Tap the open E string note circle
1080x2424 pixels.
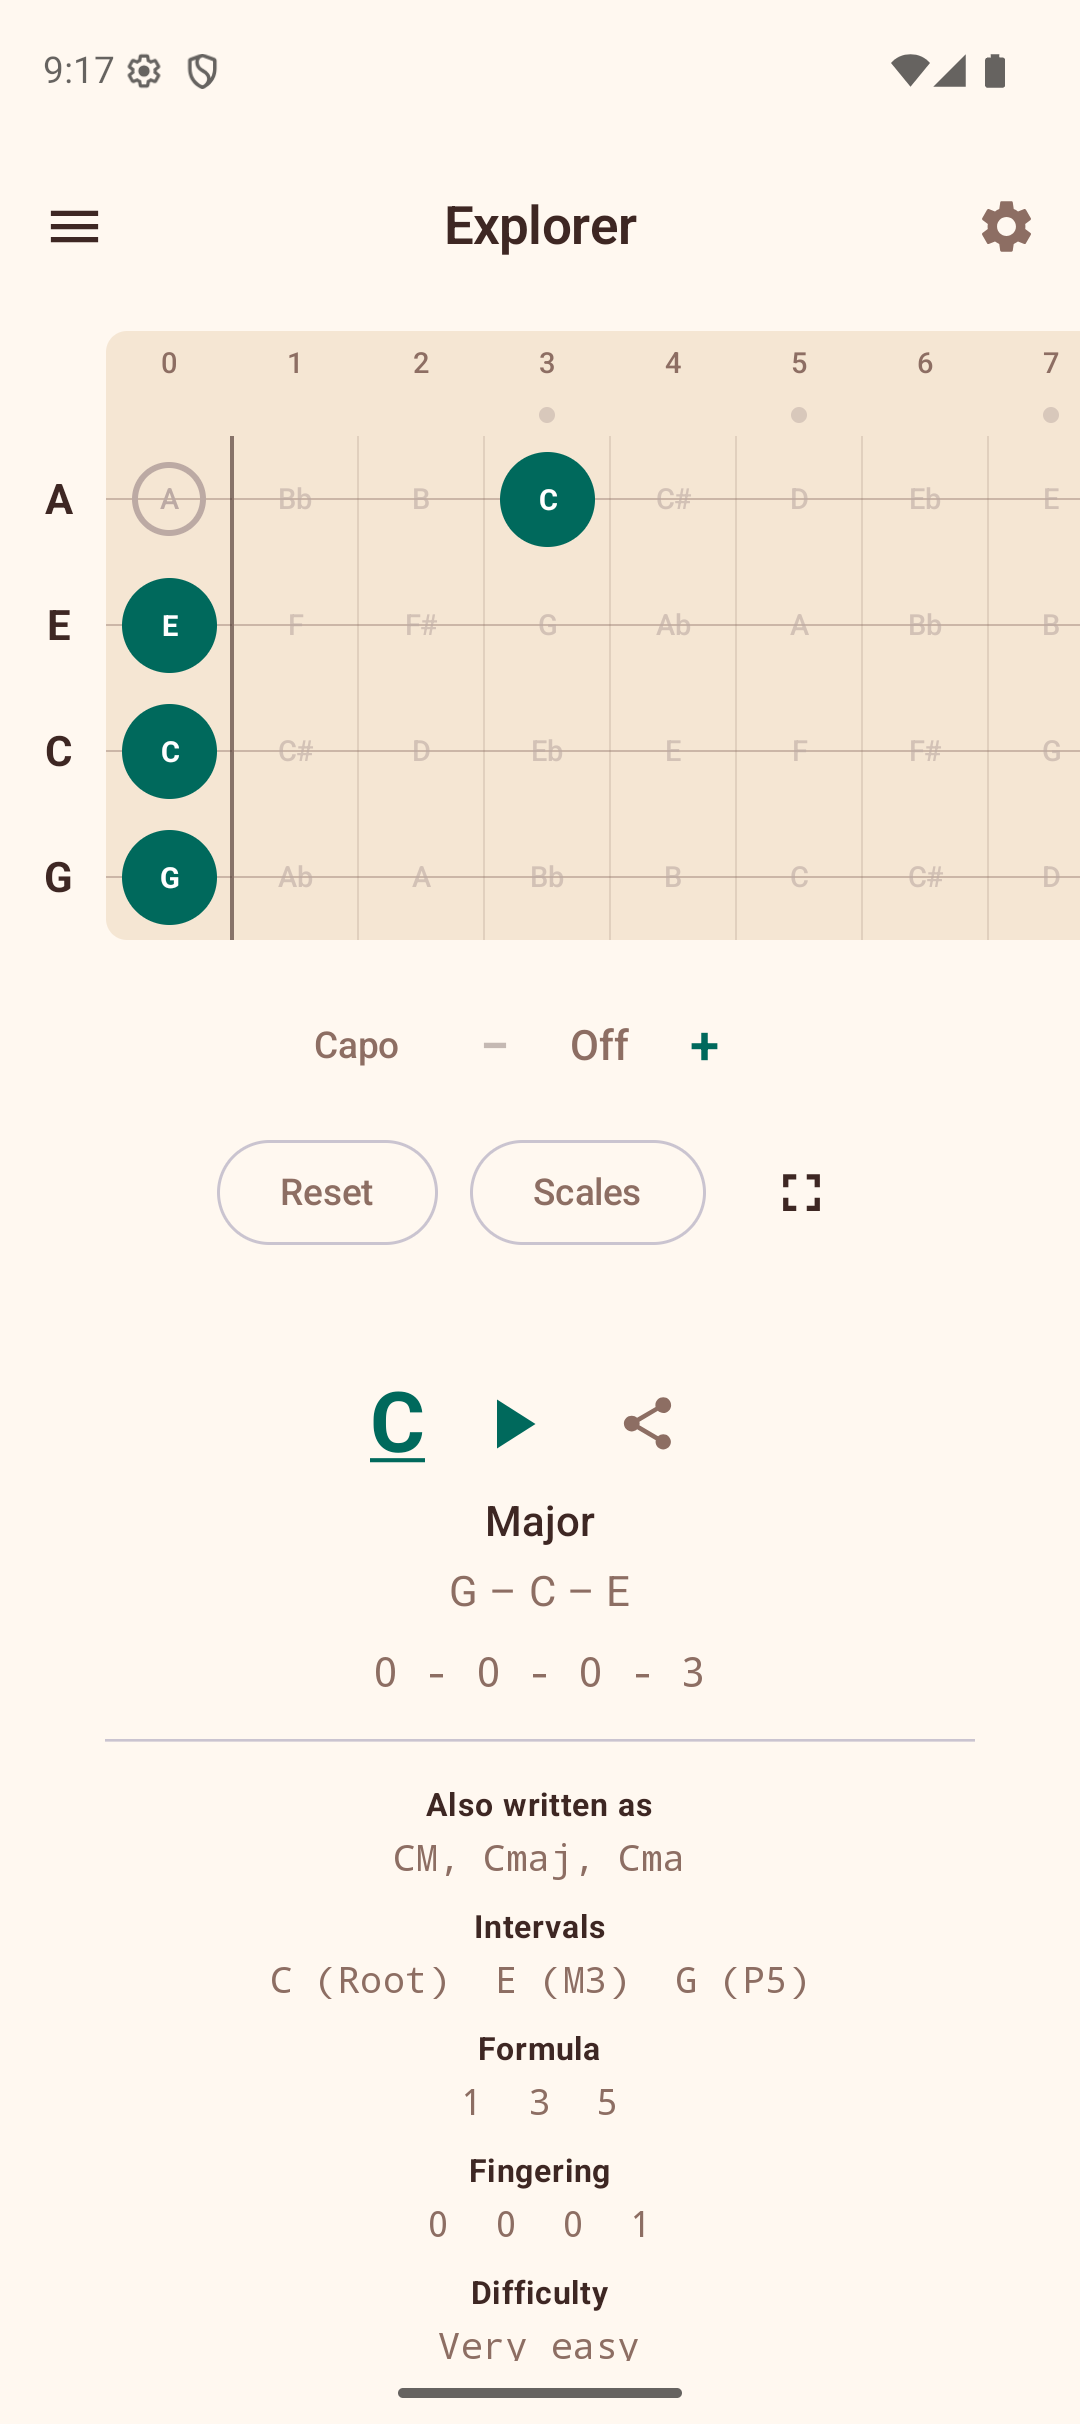click(168, 626)
